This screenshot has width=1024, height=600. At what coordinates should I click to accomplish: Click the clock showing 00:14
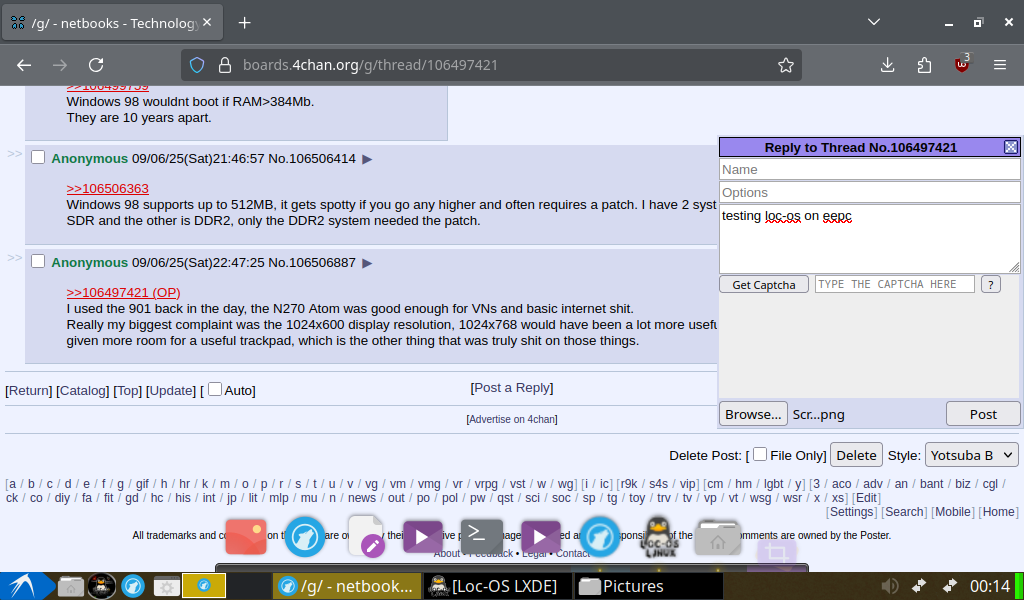pyautogui.click(x=990, y=586)
